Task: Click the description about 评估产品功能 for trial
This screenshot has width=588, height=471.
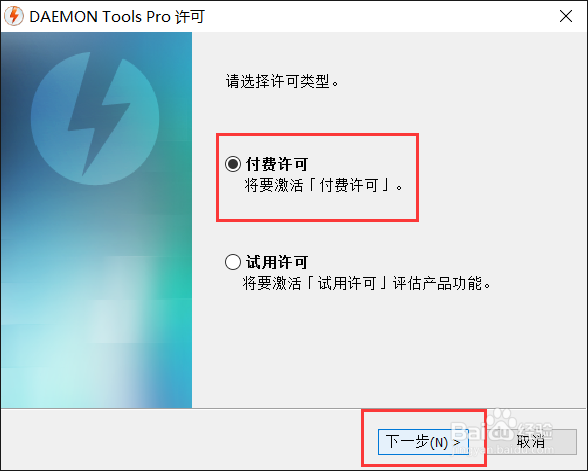Action: (x=367, y=283)
